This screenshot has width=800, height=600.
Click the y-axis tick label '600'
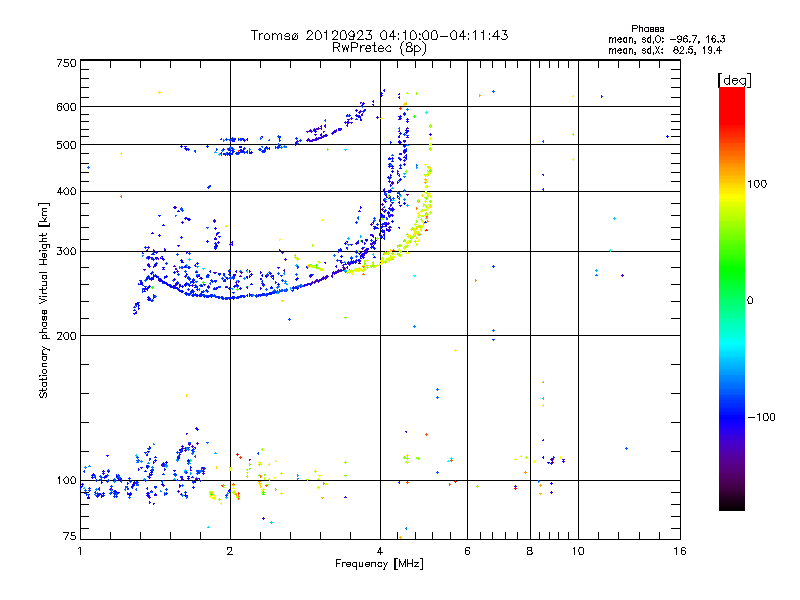pyautogui.click(x=66, y=107)
